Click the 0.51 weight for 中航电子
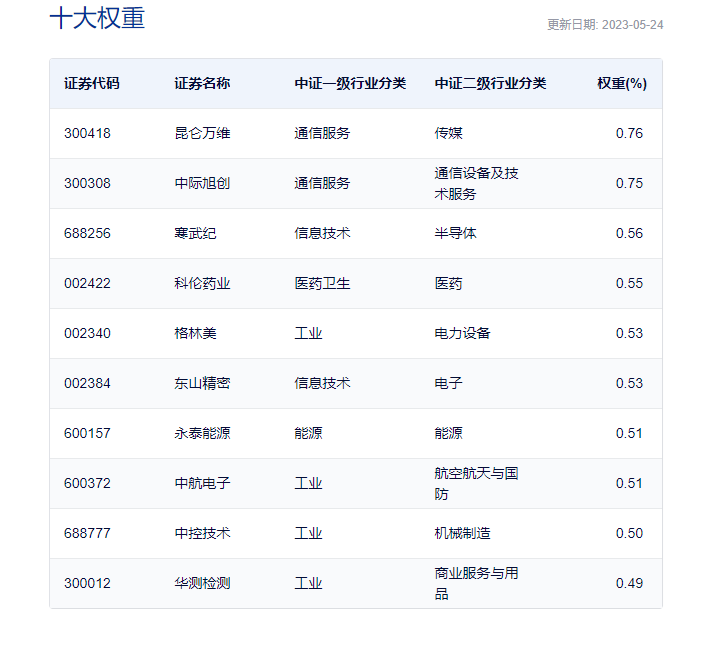The image size is (721, 650). 629,484
